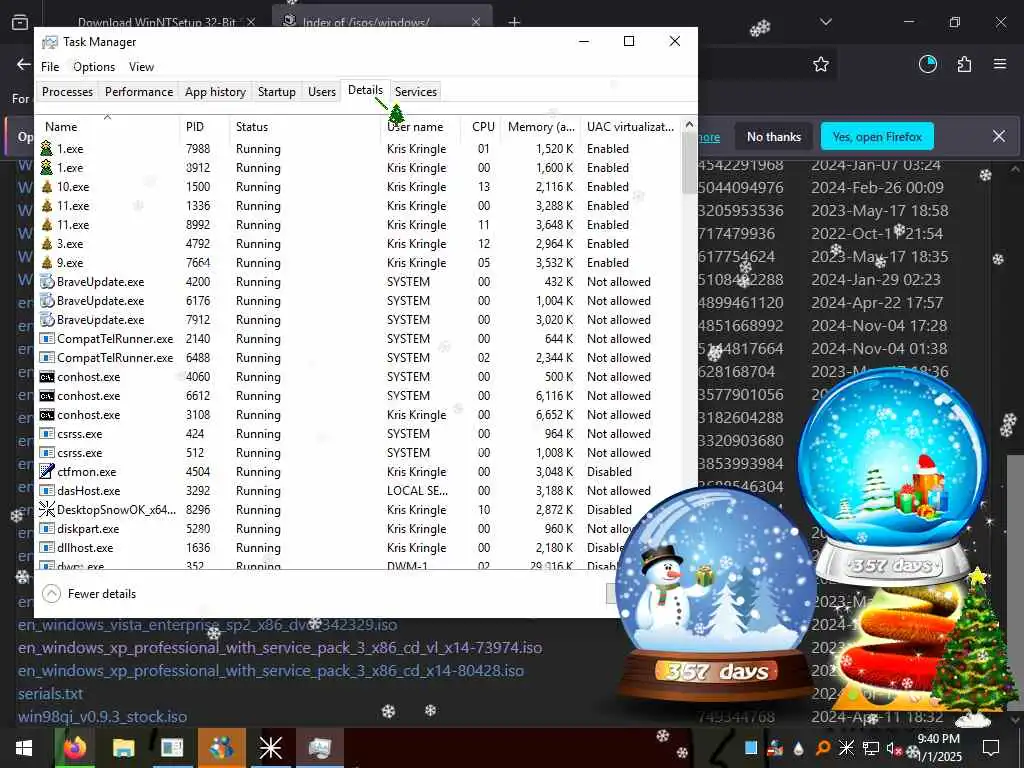Viewport: 1024px width, 768px height.
Task: Select the dllhost.exe process icon
Action: 46,547
